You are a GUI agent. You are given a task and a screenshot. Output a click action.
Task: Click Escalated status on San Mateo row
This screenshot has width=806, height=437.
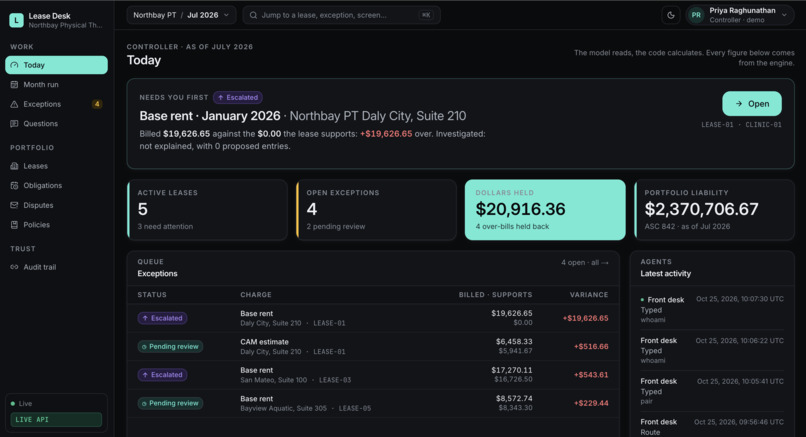pos(162,375)
